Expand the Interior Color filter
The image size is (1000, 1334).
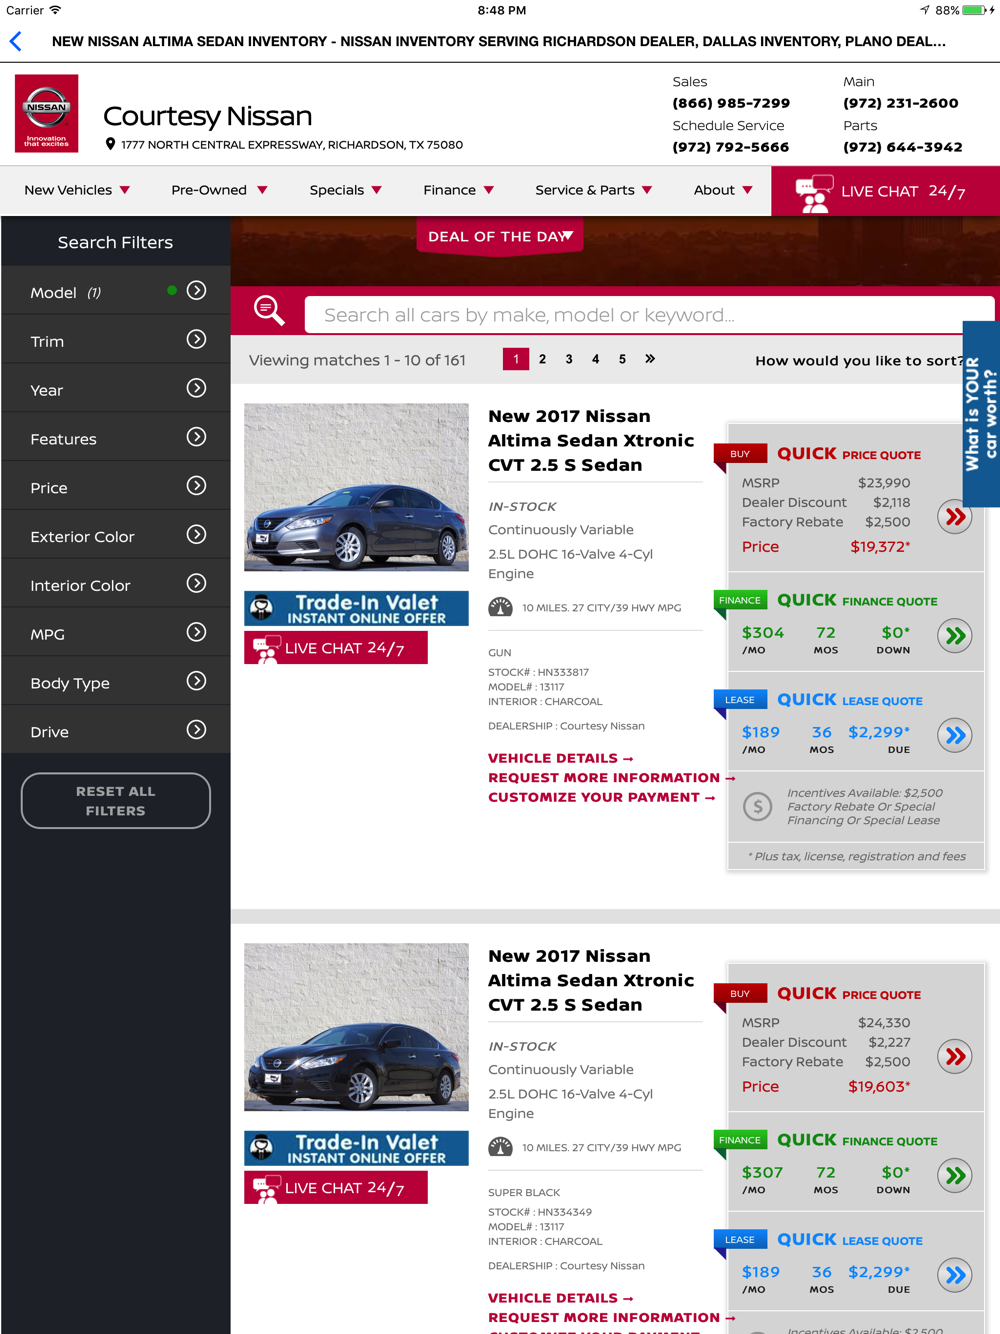pyautogui.click(x=197, y=584)
